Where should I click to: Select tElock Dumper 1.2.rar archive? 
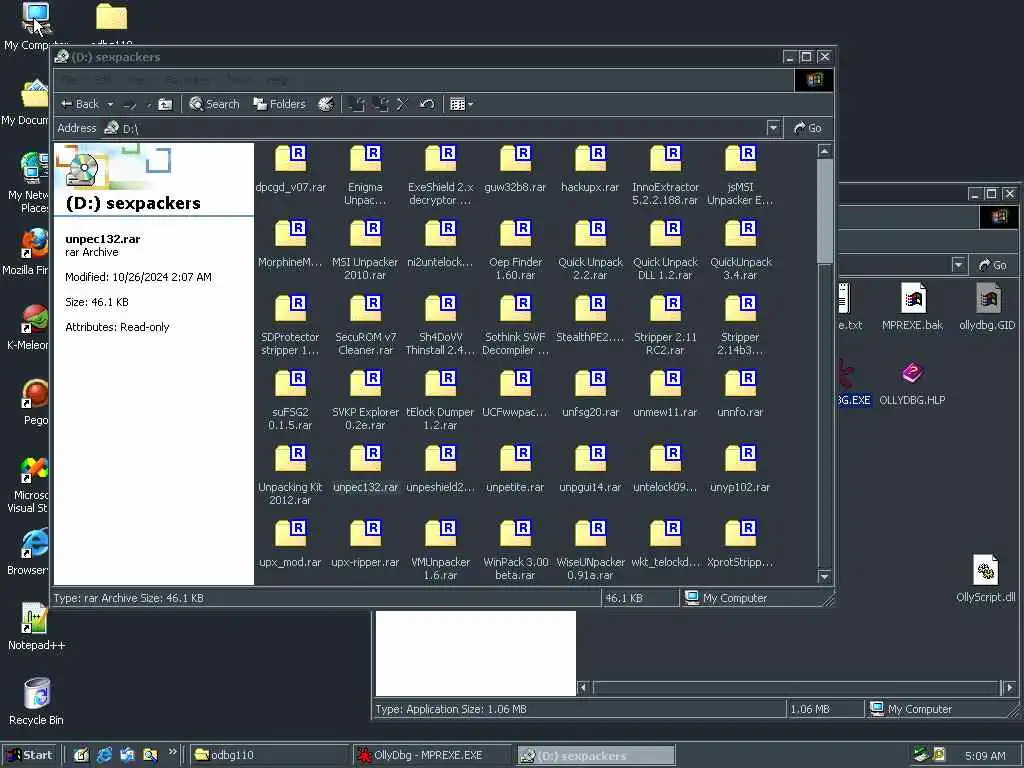pos(440,401)
